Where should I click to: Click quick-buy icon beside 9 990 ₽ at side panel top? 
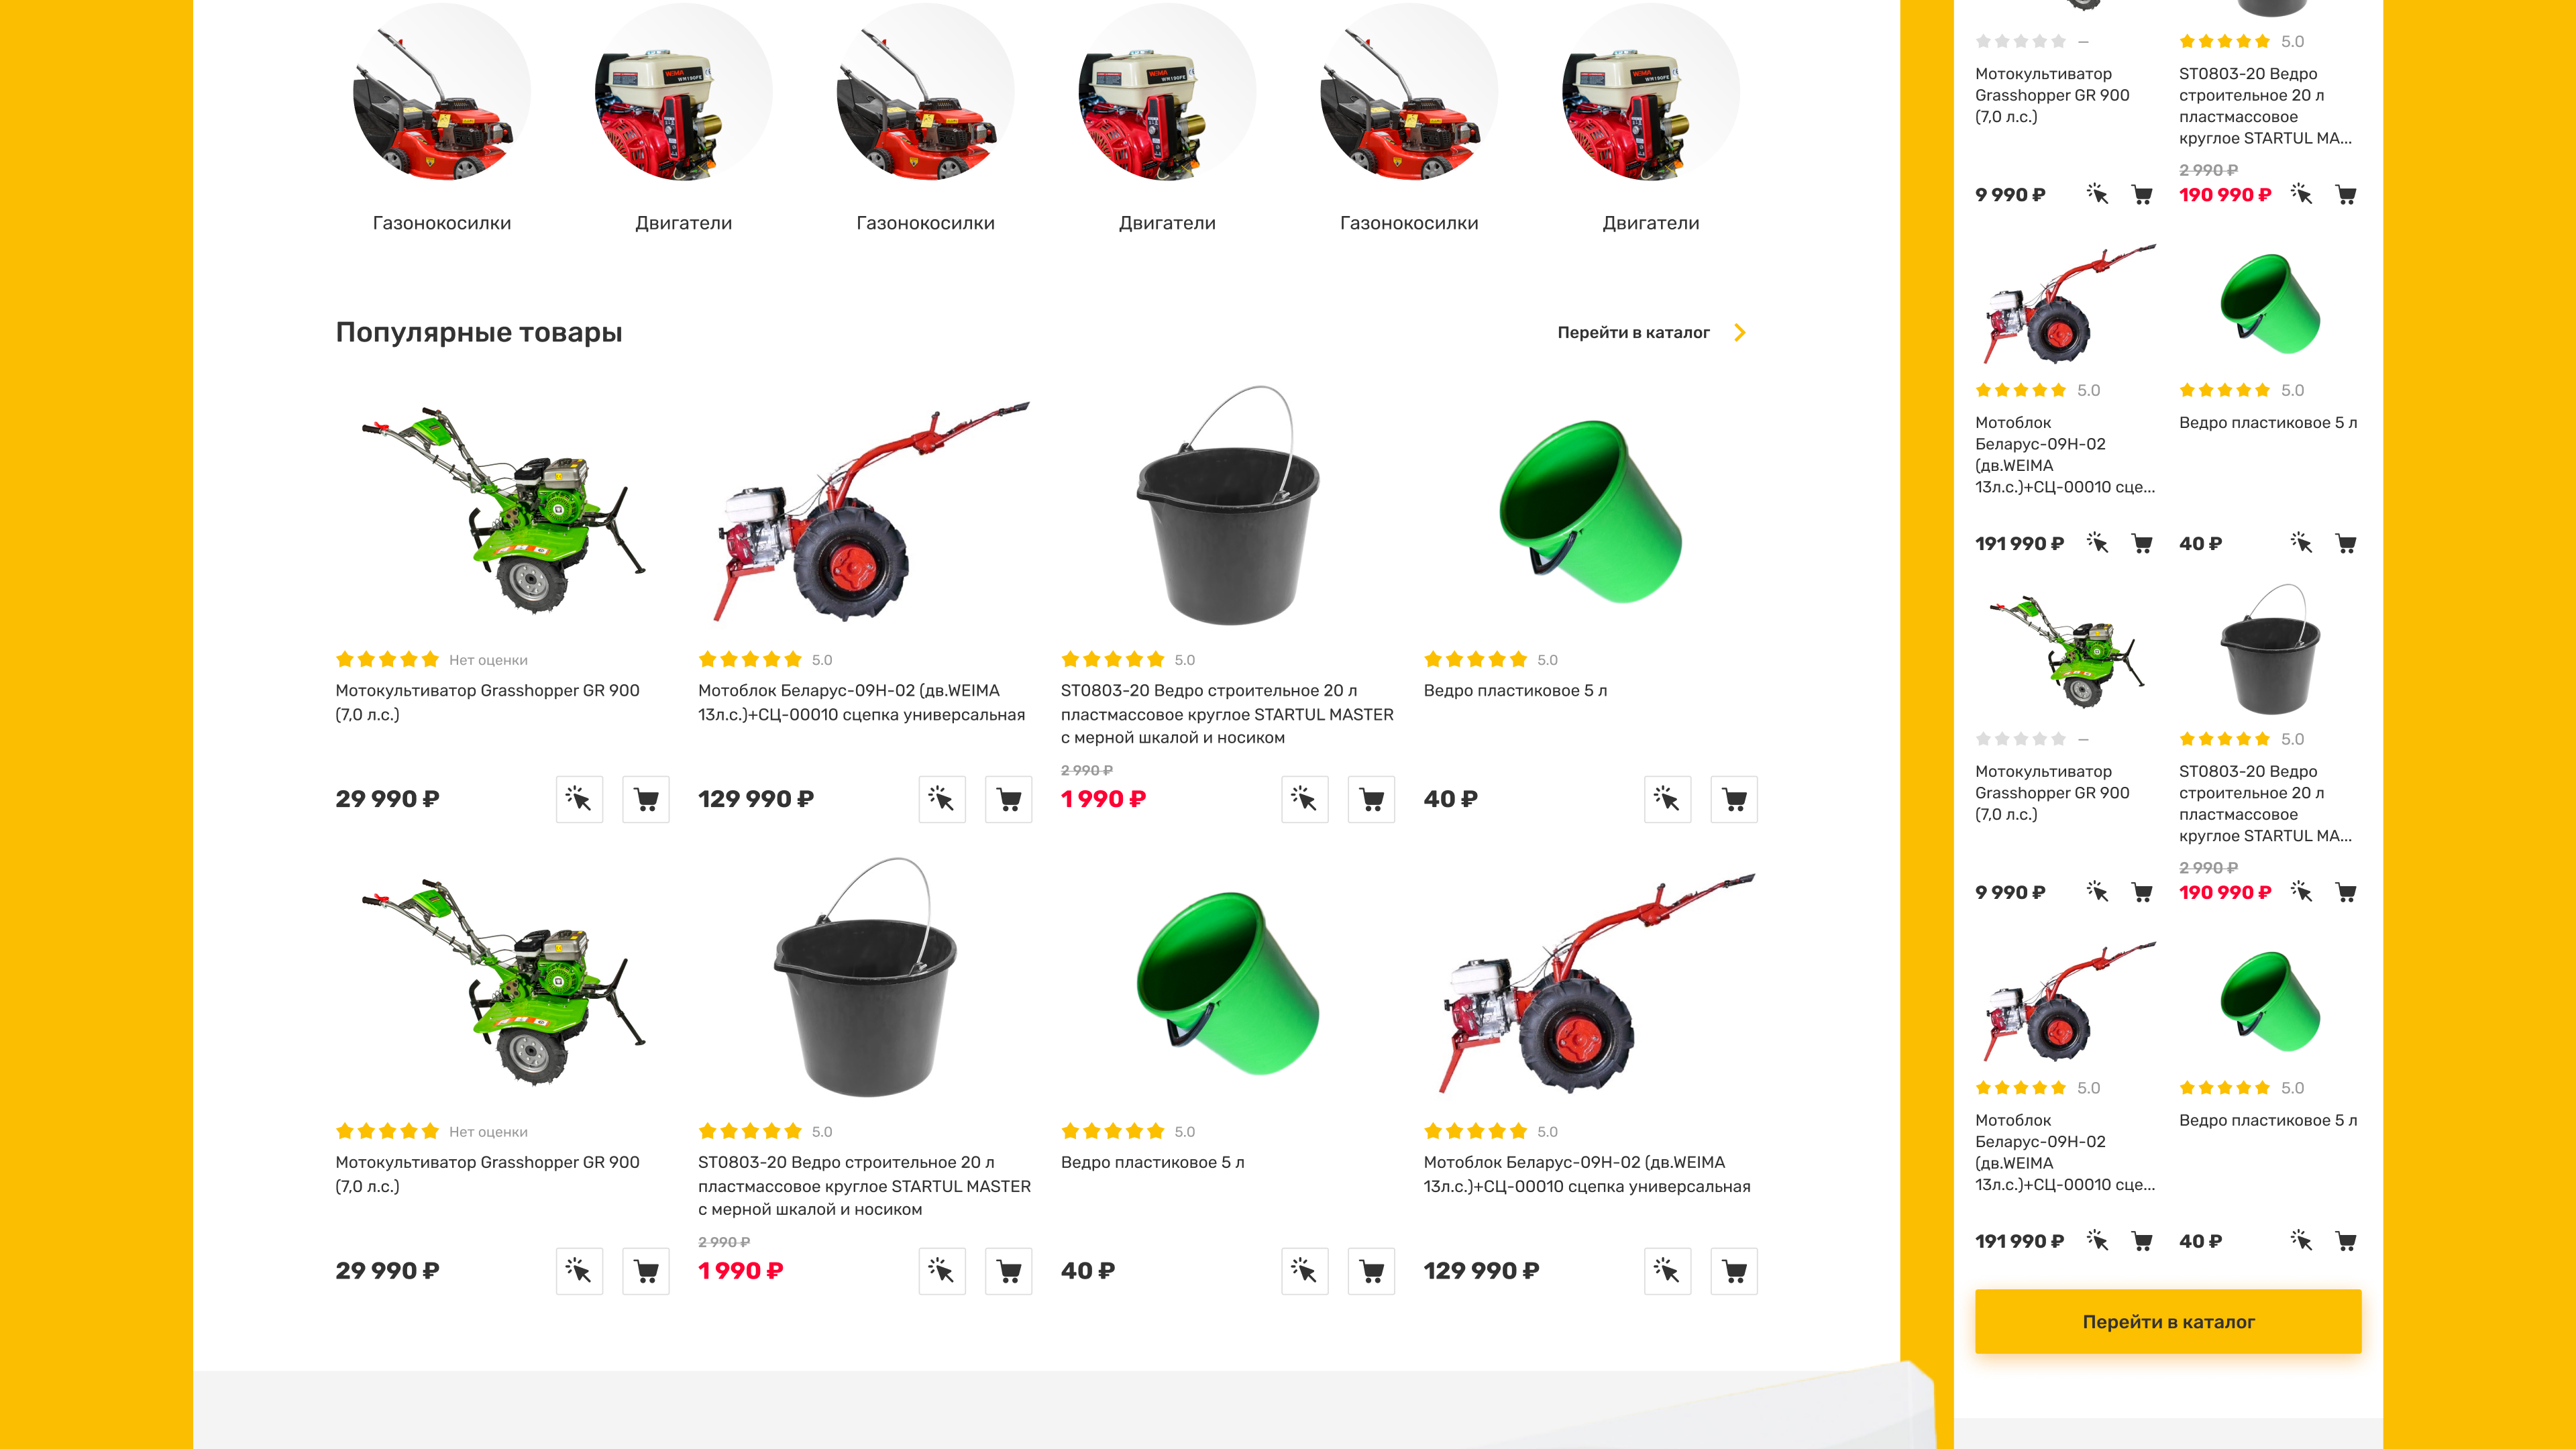(2098, 195)
